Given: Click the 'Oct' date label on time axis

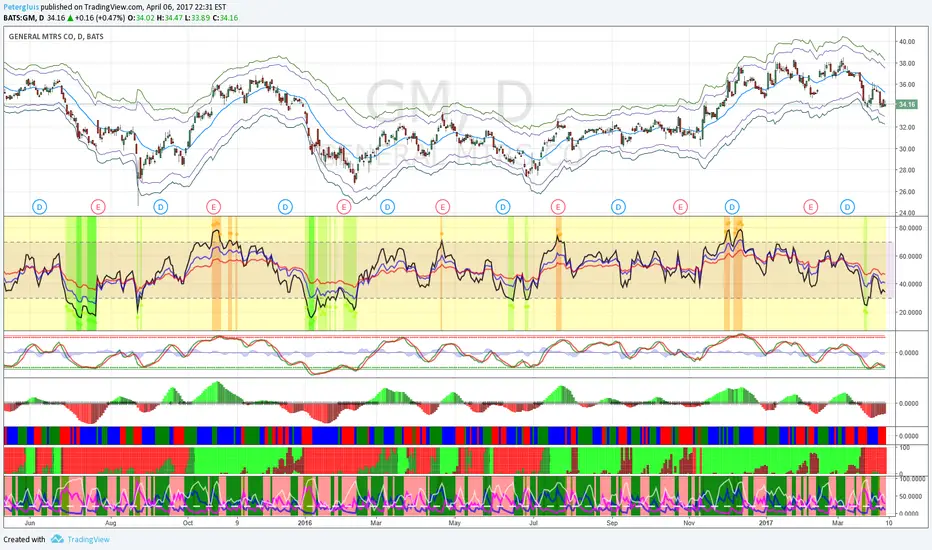Looking at the screenshot, I should (x=188, y=523).
